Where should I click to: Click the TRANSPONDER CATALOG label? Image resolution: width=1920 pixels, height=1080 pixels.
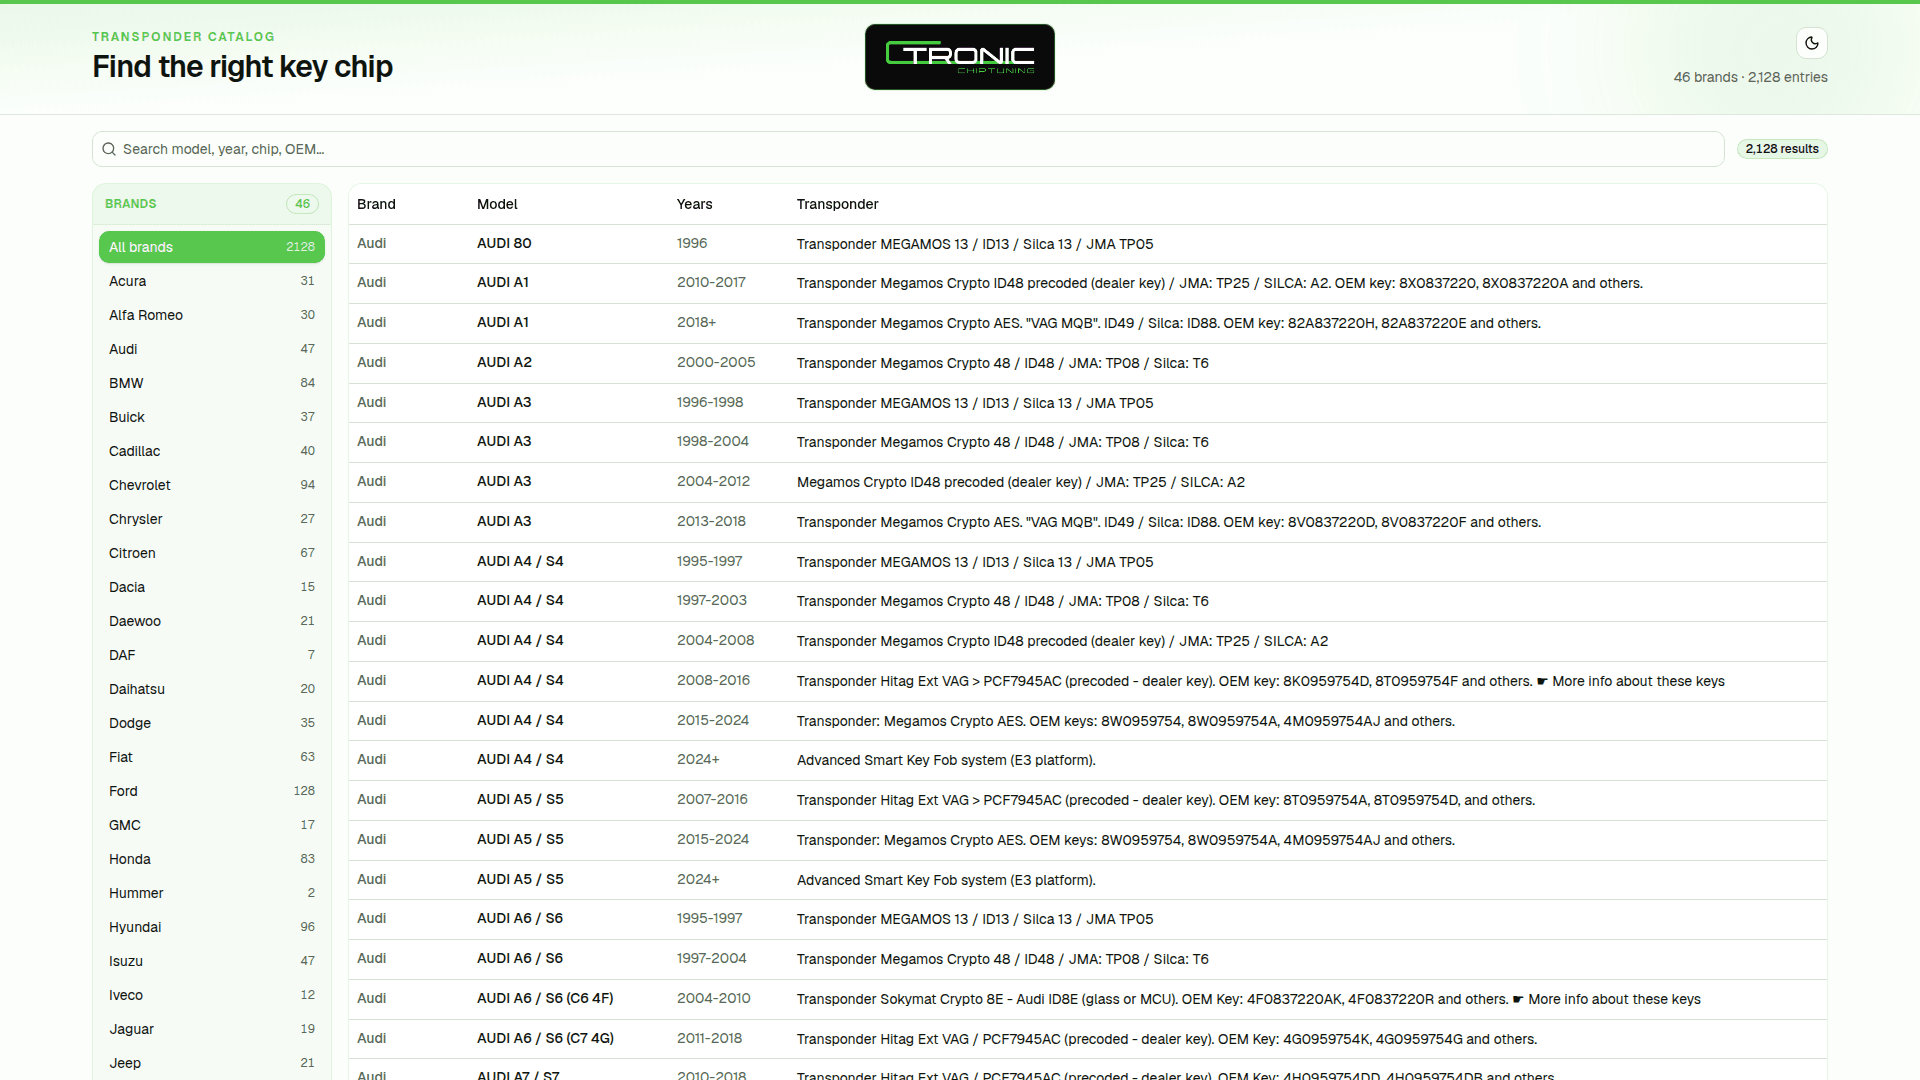[x=183, y=37]
